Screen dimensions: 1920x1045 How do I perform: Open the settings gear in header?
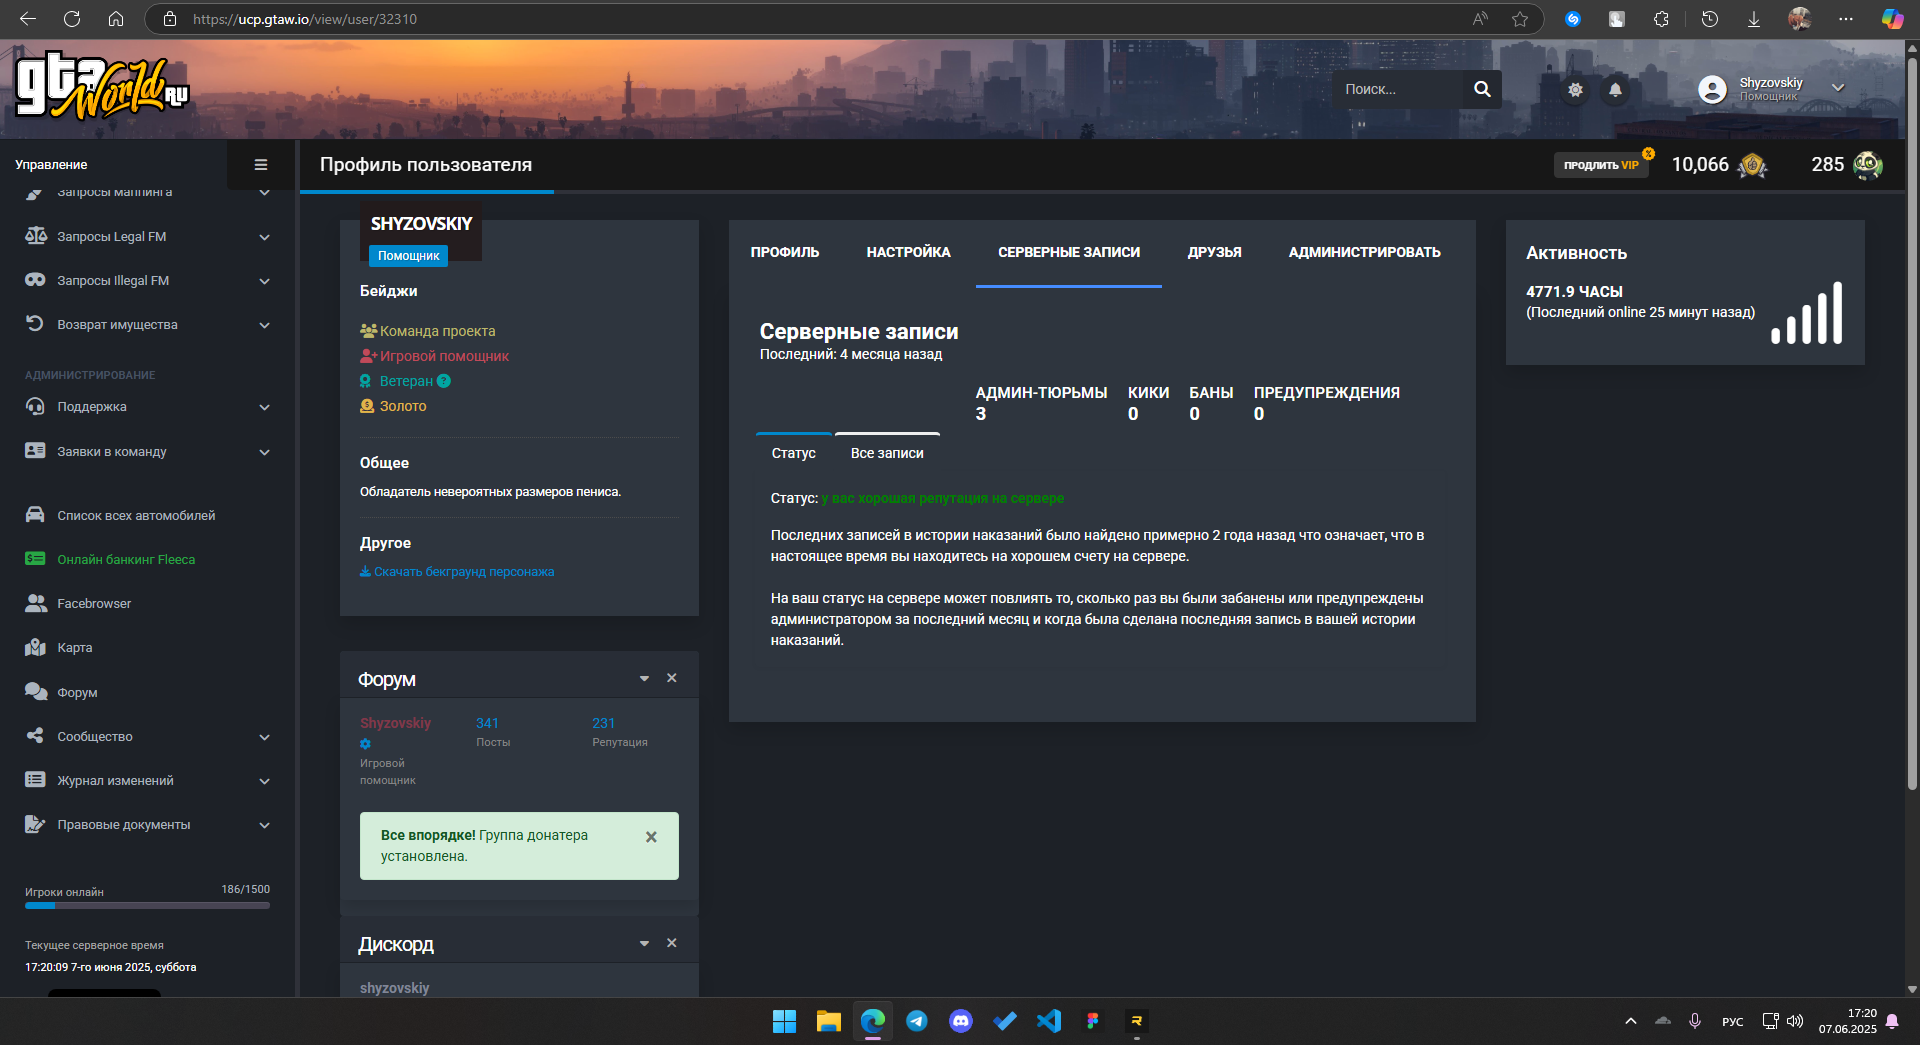coord(1575,90)
